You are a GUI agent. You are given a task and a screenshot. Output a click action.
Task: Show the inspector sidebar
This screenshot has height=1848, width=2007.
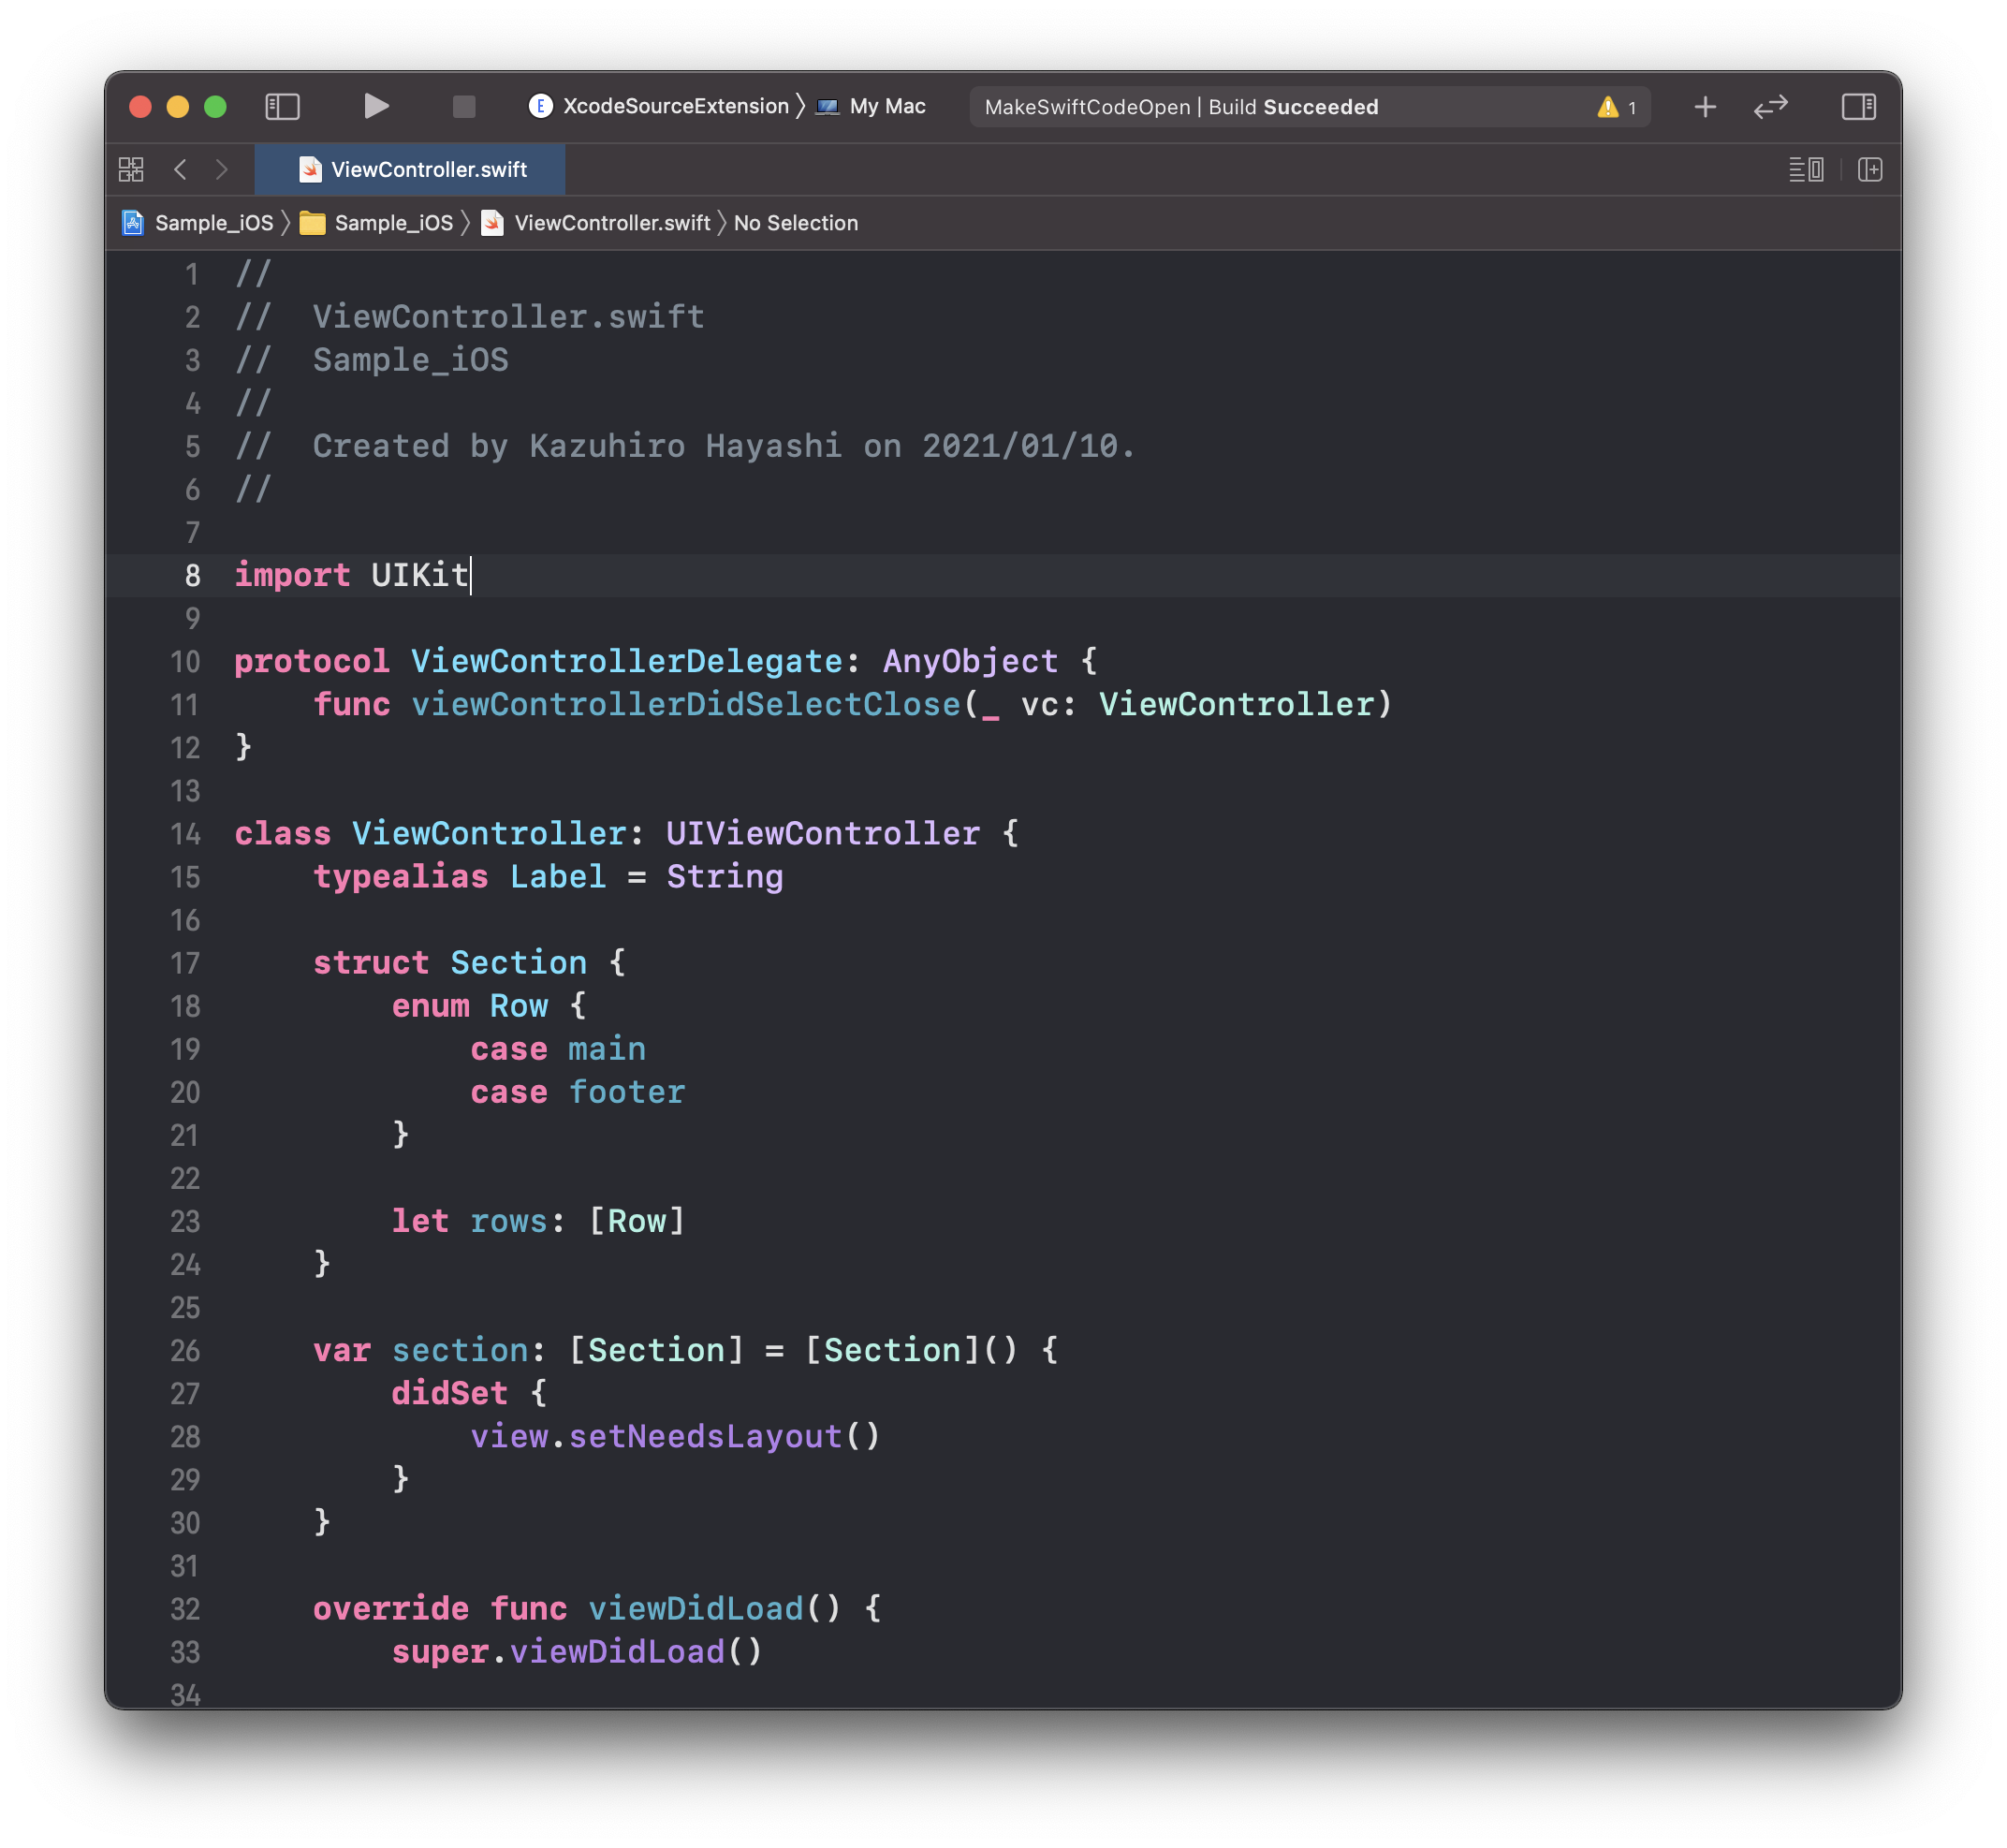[1860, 106]
